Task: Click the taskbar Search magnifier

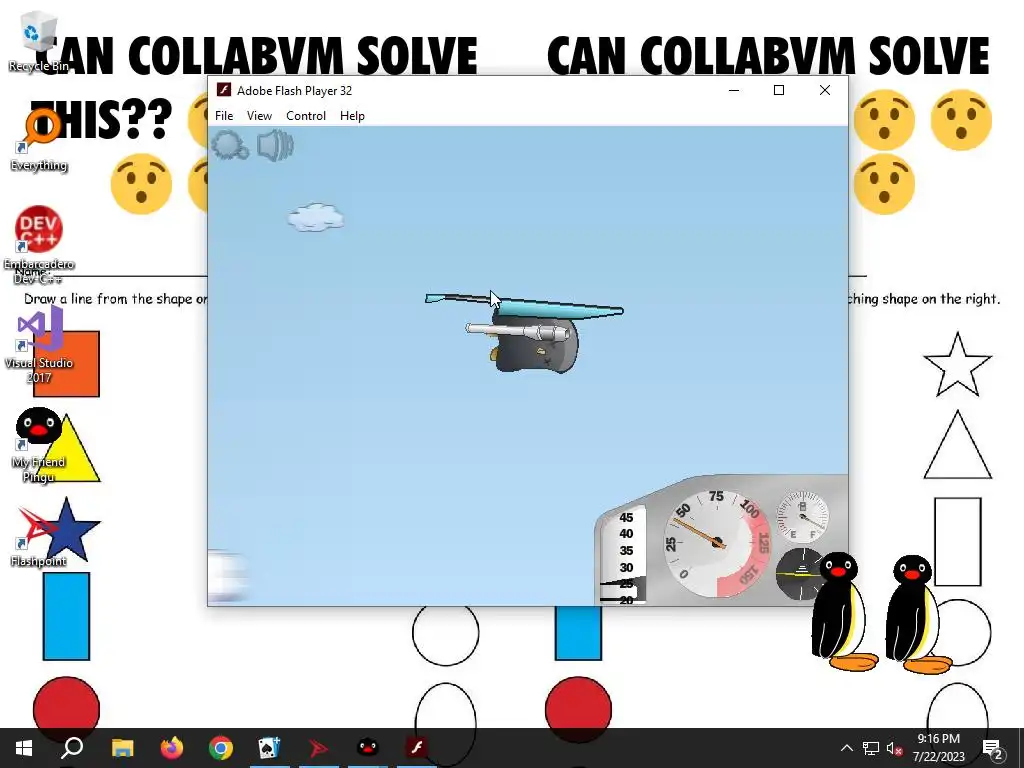Action: (72, 748)
